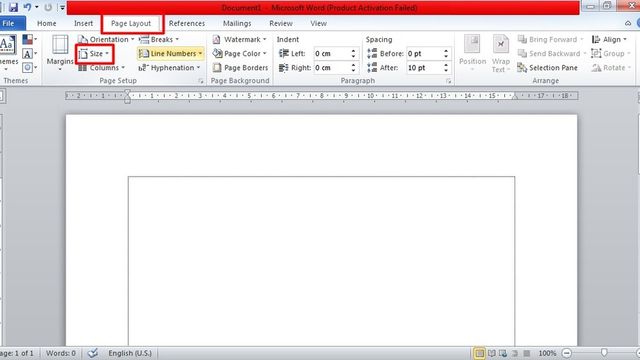Select the Page Layout tab
This screenshot has height=360, width=640.
click(x=131, y=24)
